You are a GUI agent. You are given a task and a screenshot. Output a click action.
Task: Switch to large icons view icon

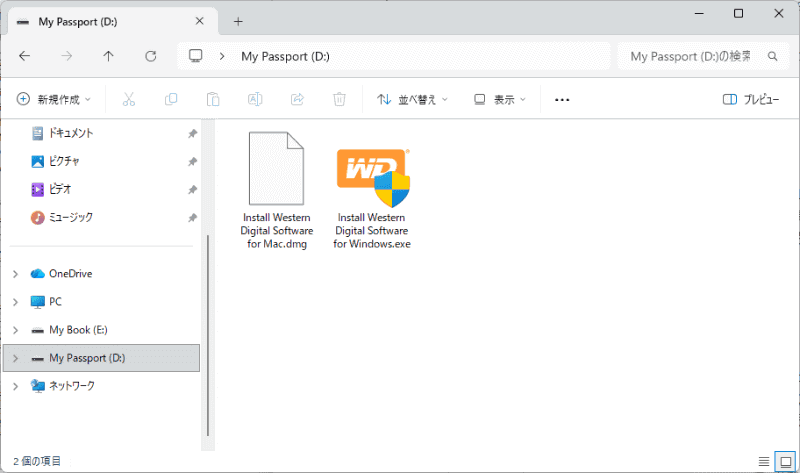point(785,462)
